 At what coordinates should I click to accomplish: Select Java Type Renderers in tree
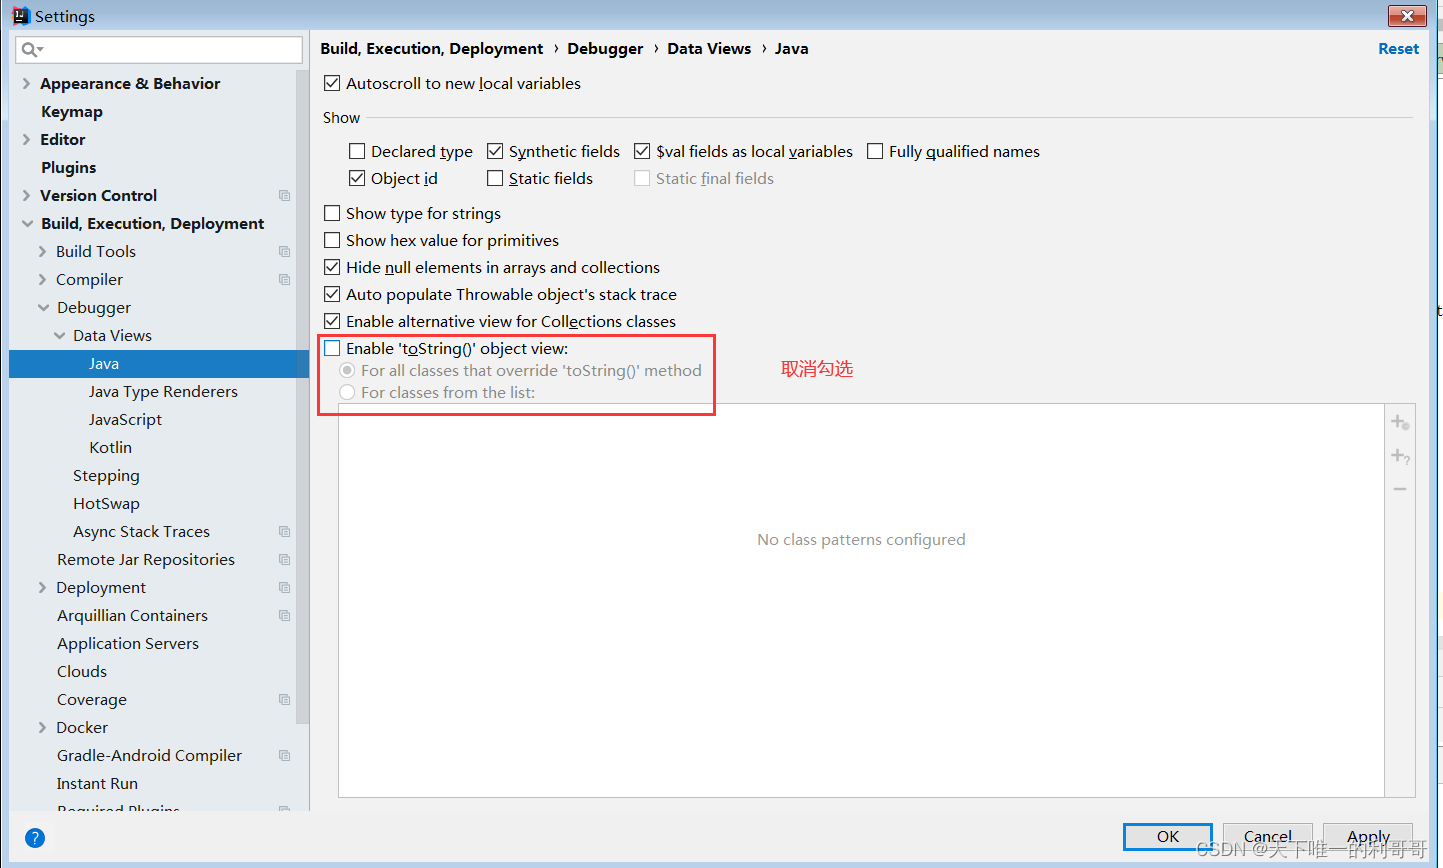tap(163, 391)
